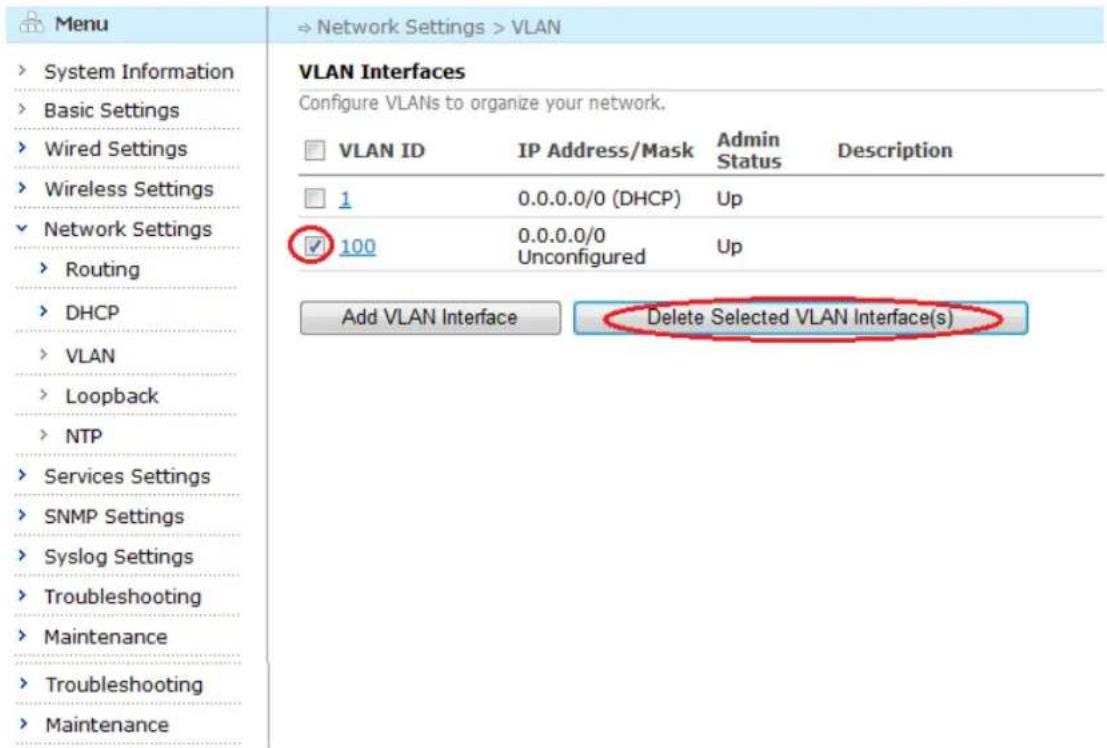Image resolution: width=1107 pixels, height=748 pixels.
Task: Click the 0.0.0.0/0 Unconfigured cell
Action: point(581,246)
